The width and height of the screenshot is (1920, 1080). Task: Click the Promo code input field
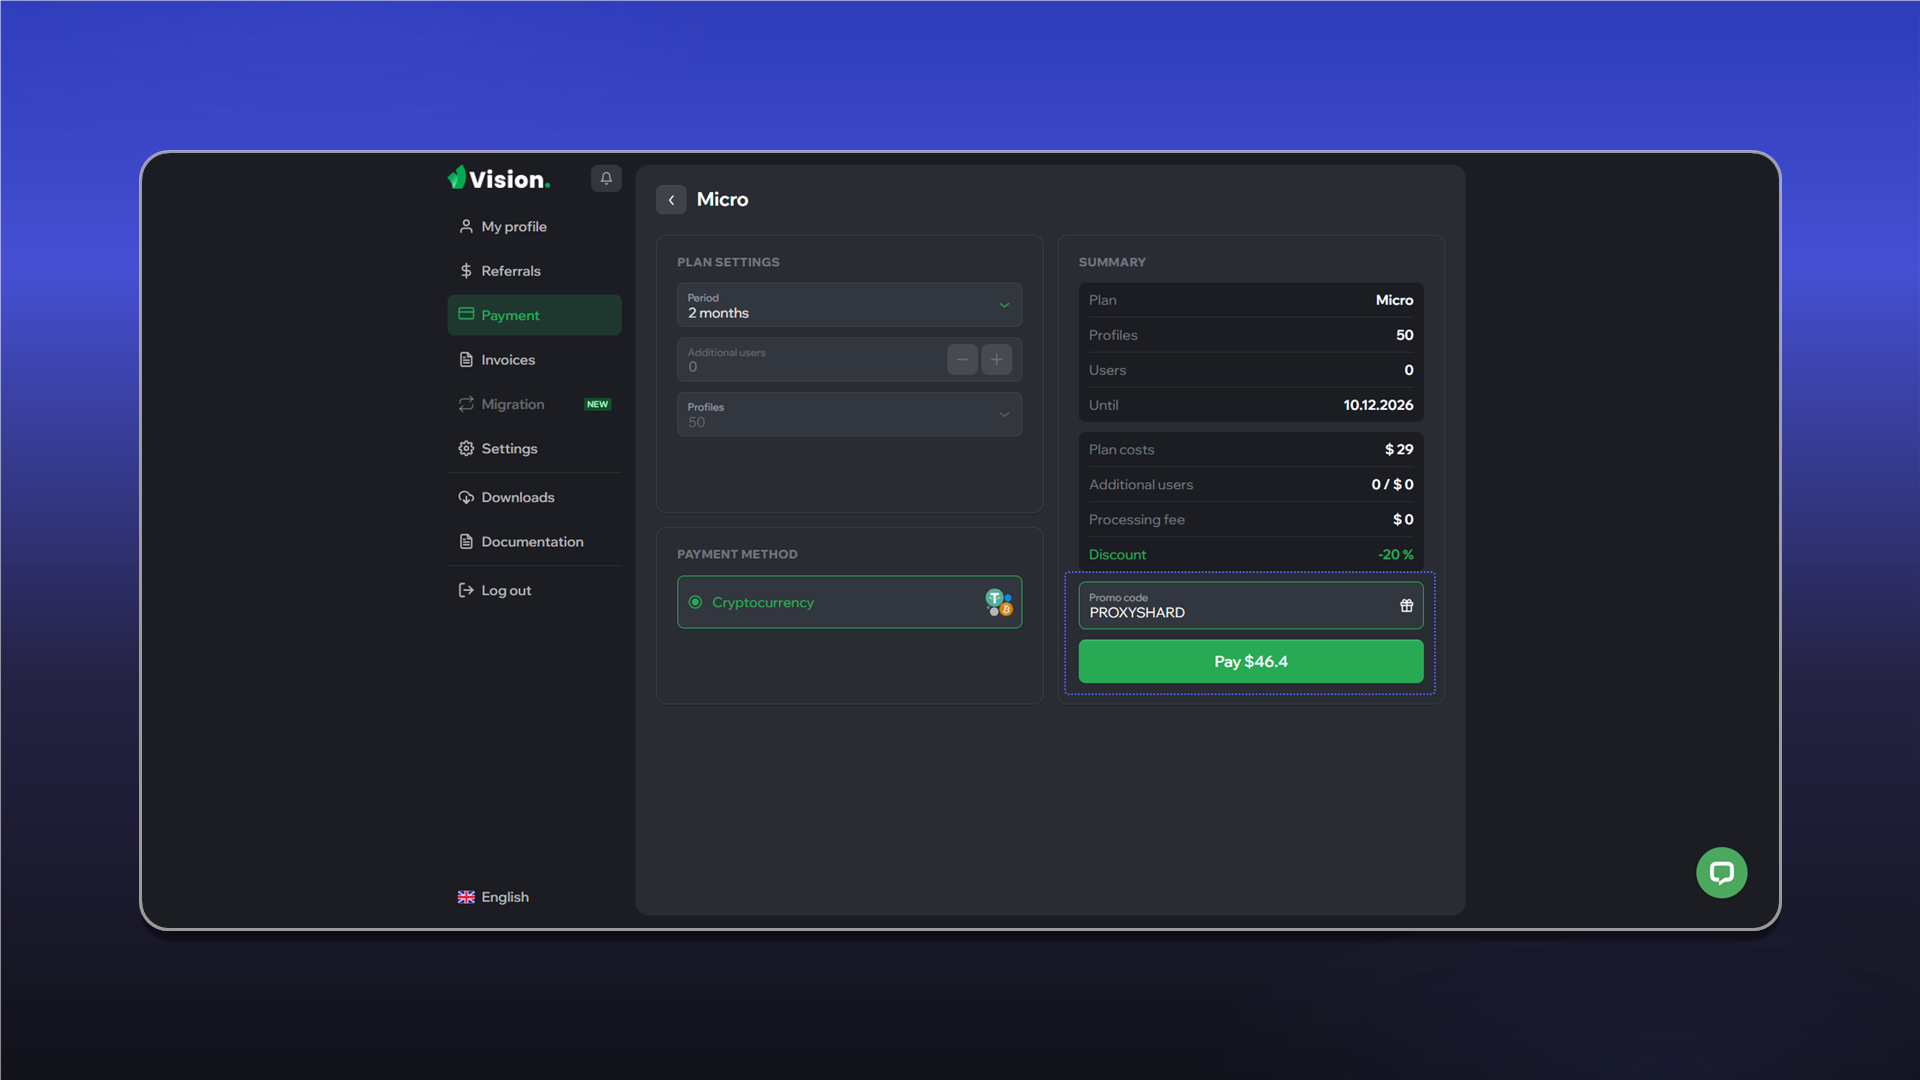click(1250, 606)
